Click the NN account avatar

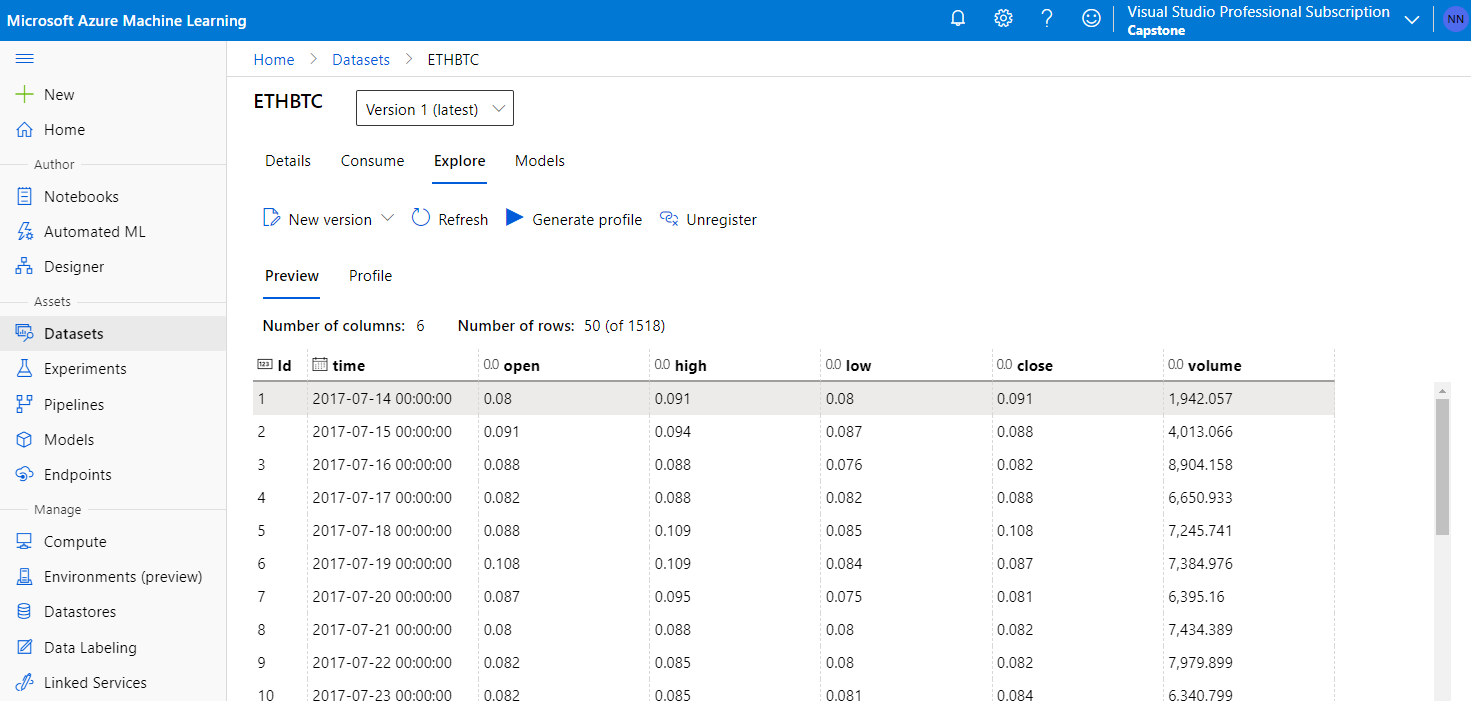1455,19
